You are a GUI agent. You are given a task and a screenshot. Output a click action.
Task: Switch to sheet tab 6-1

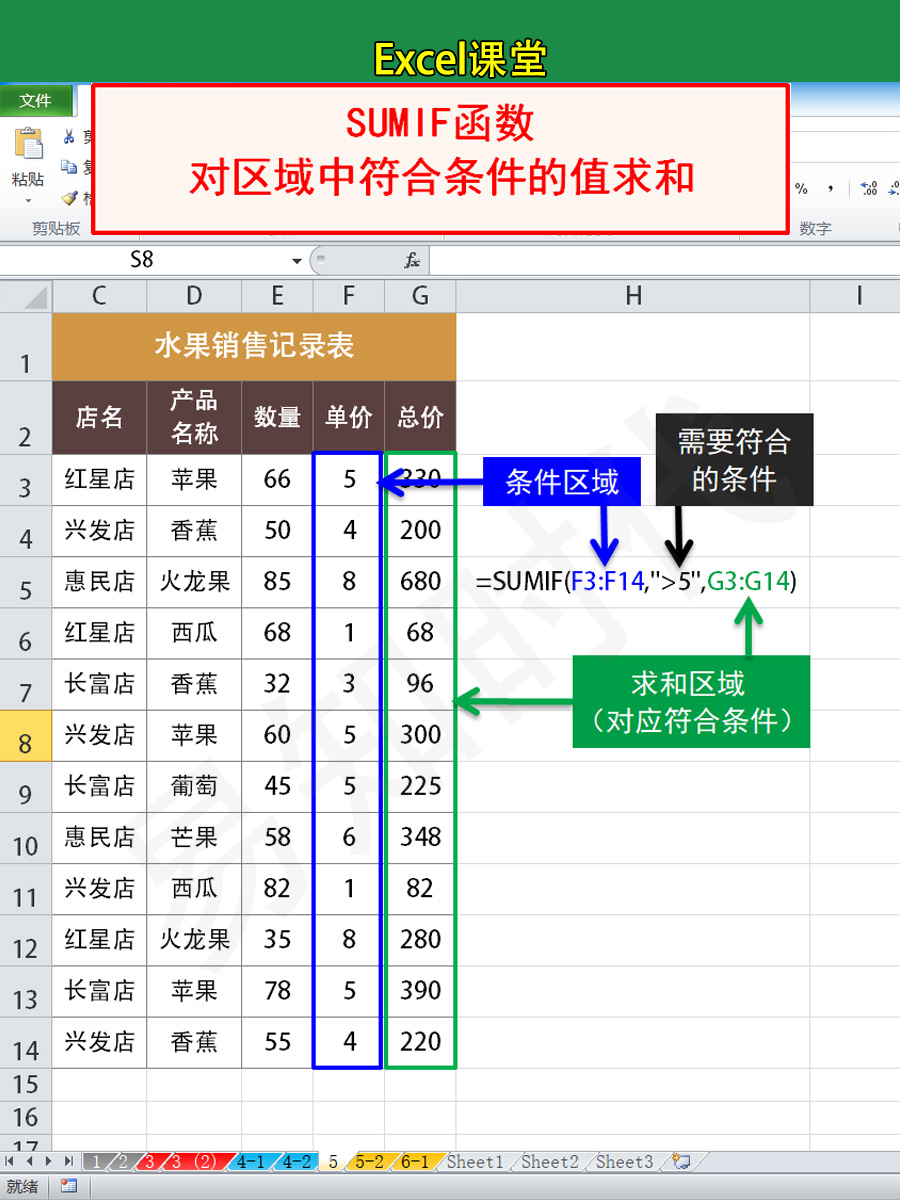coord(414,1162)
